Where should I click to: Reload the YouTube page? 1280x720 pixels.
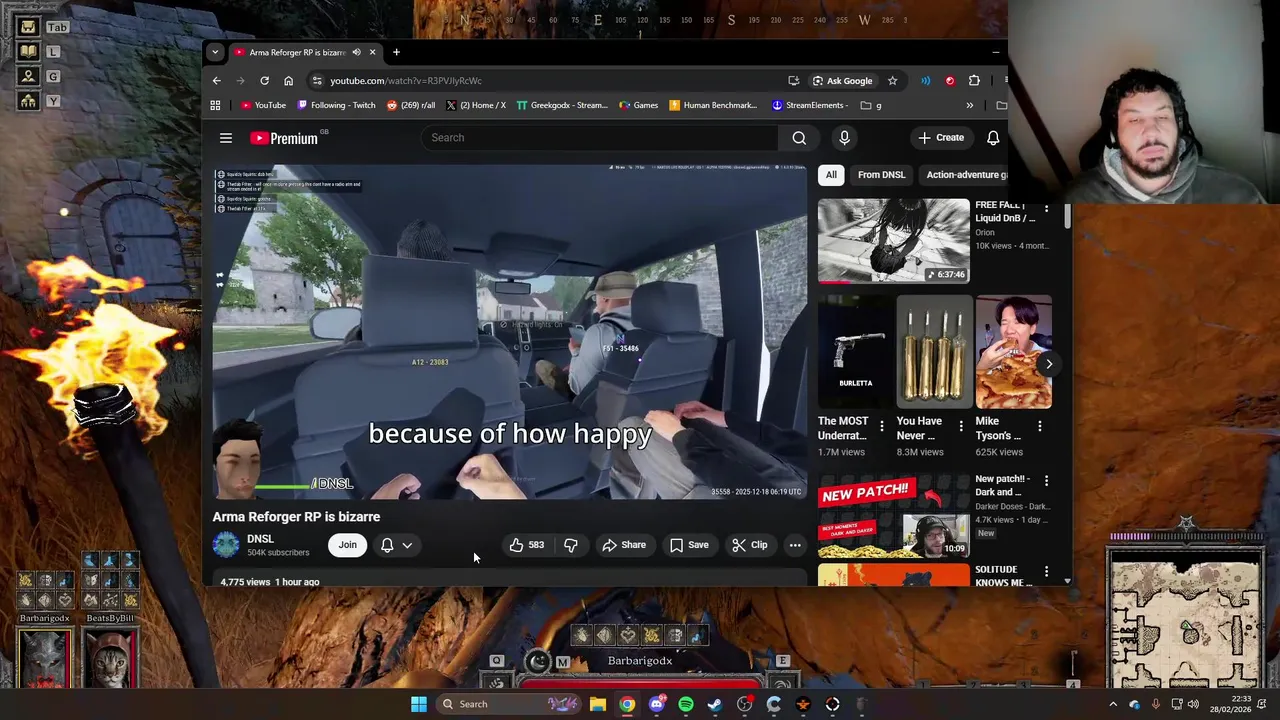264,81
